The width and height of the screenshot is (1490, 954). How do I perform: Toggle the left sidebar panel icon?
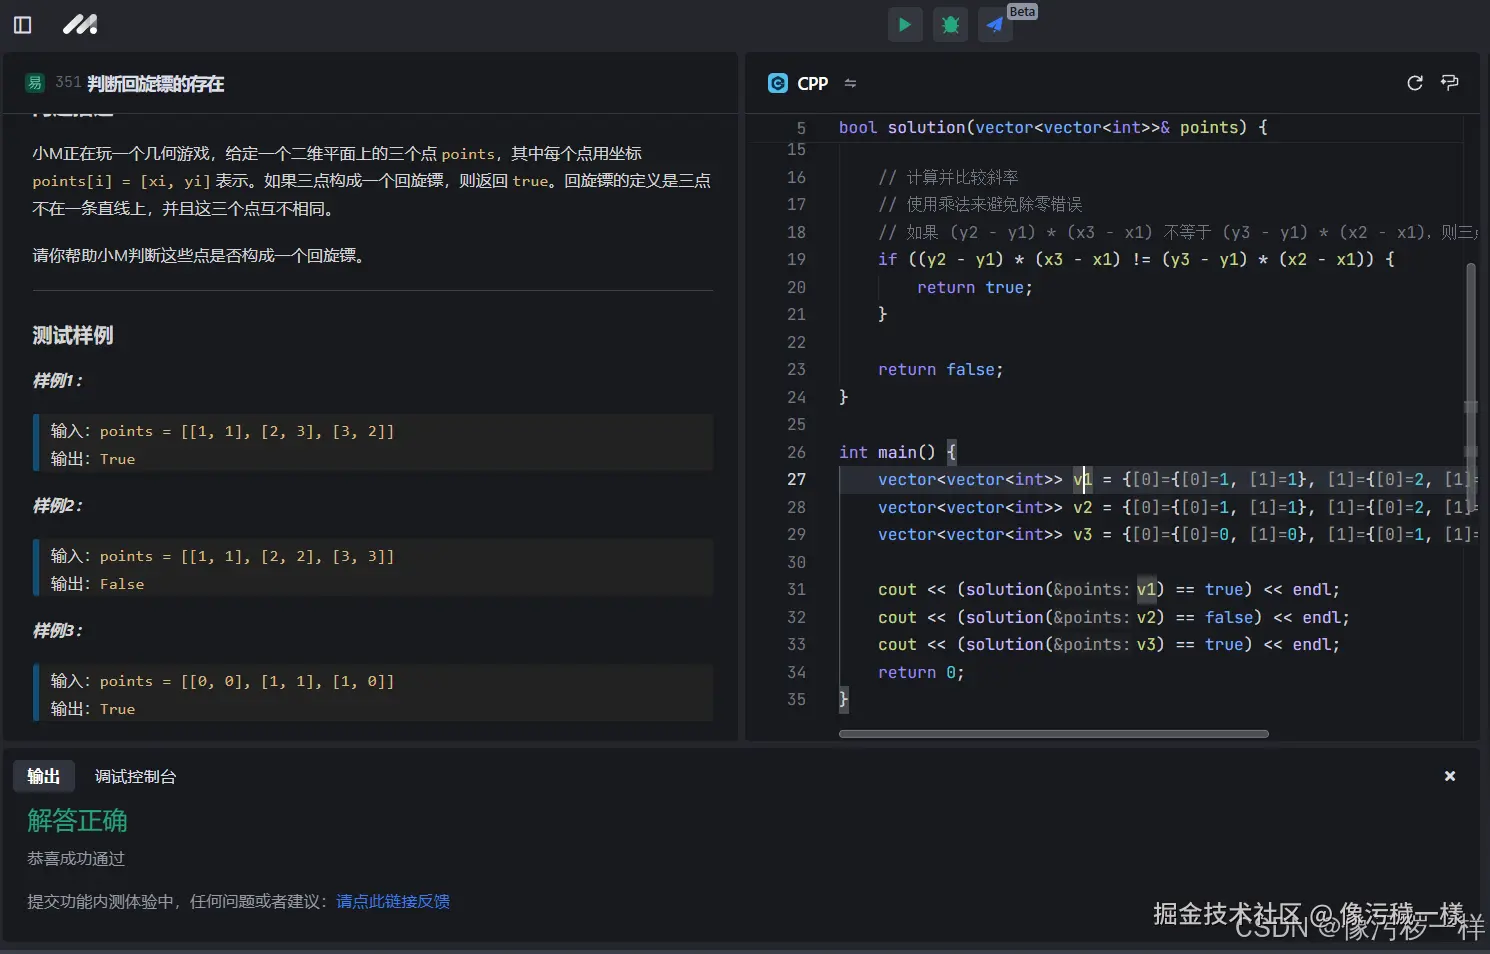pyautogui.click(x=22, y=25)
